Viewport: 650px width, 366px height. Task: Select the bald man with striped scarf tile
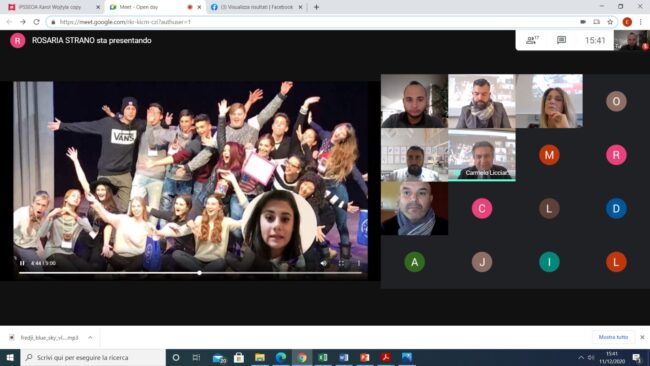click(415, 208)
